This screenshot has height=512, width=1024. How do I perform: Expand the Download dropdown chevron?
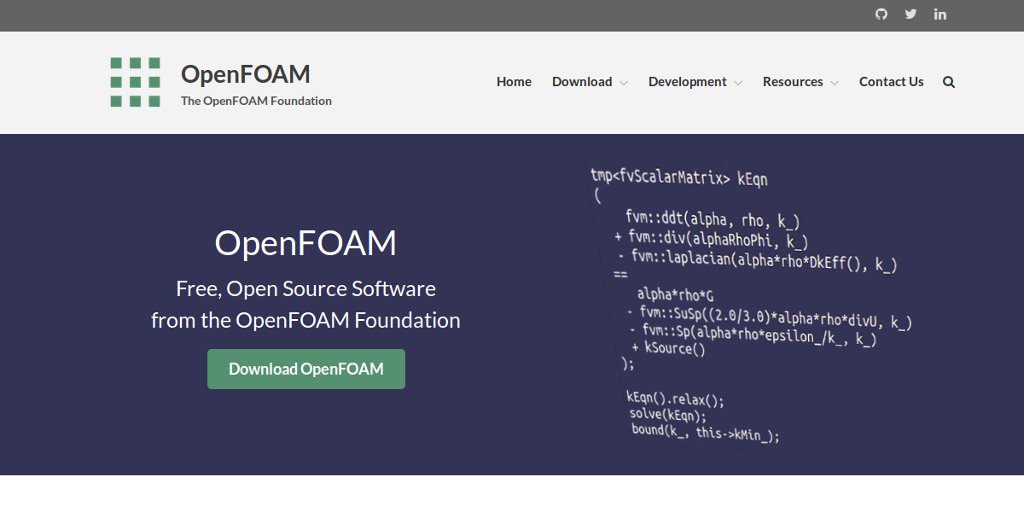[624, 83]
